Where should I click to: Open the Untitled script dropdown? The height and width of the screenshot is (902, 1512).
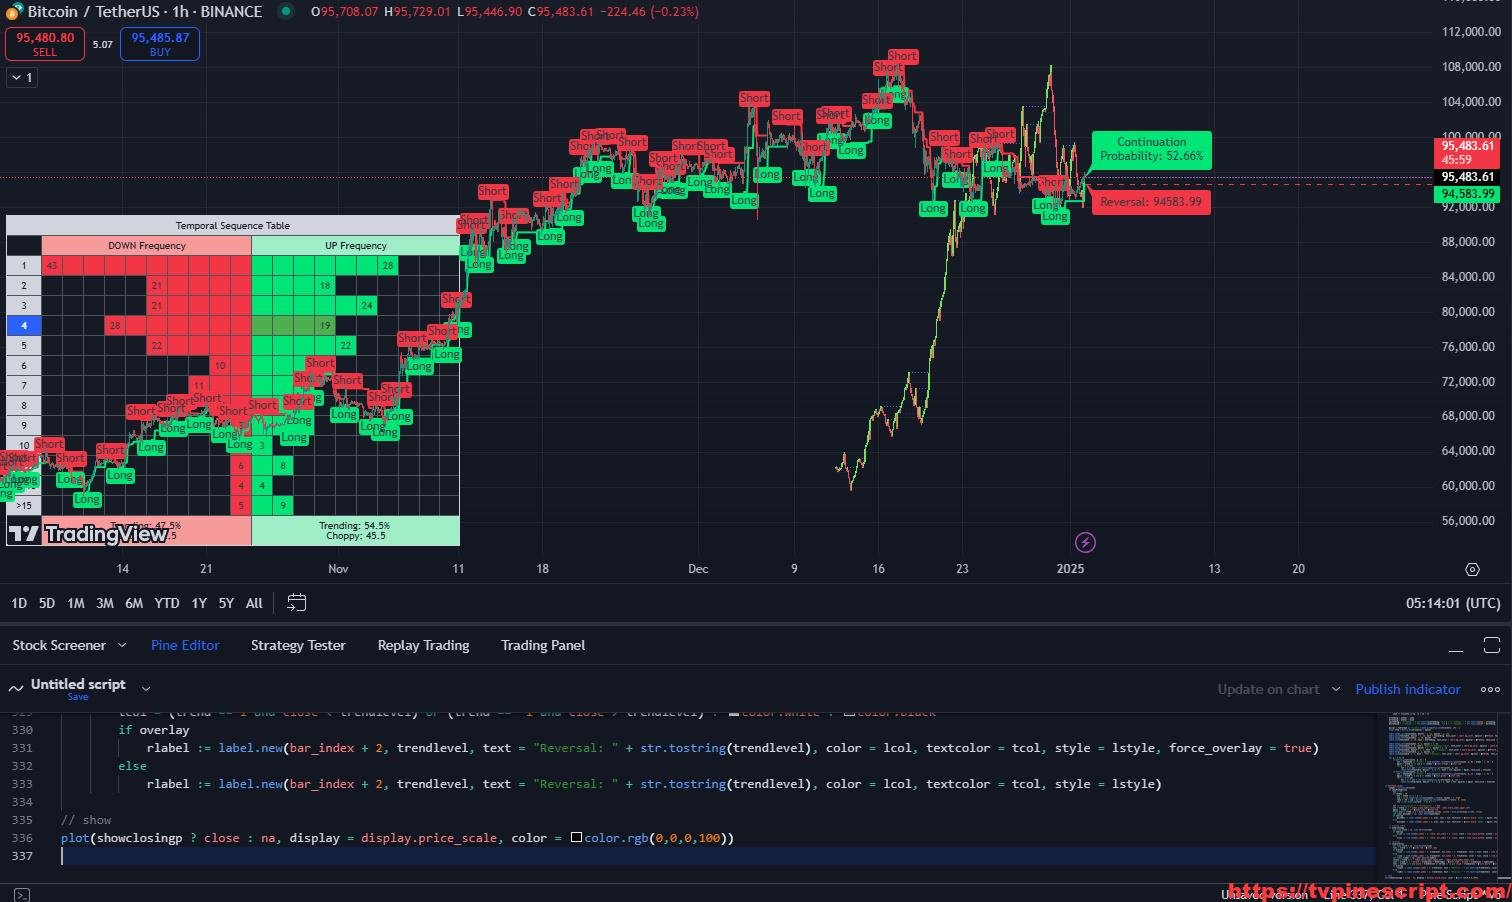(146, 688)
